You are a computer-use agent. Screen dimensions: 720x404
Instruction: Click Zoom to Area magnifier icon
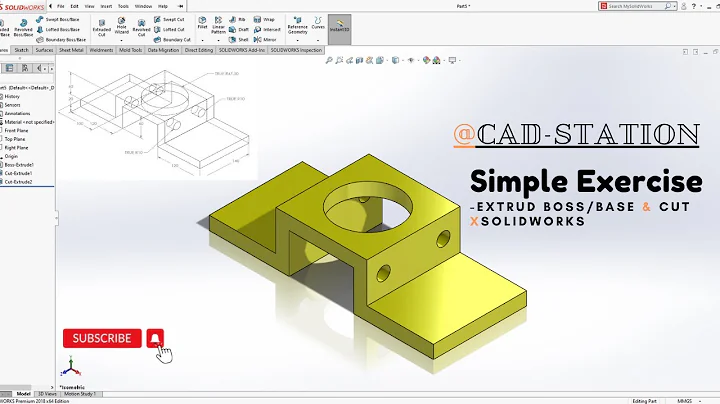pos(339,60)
